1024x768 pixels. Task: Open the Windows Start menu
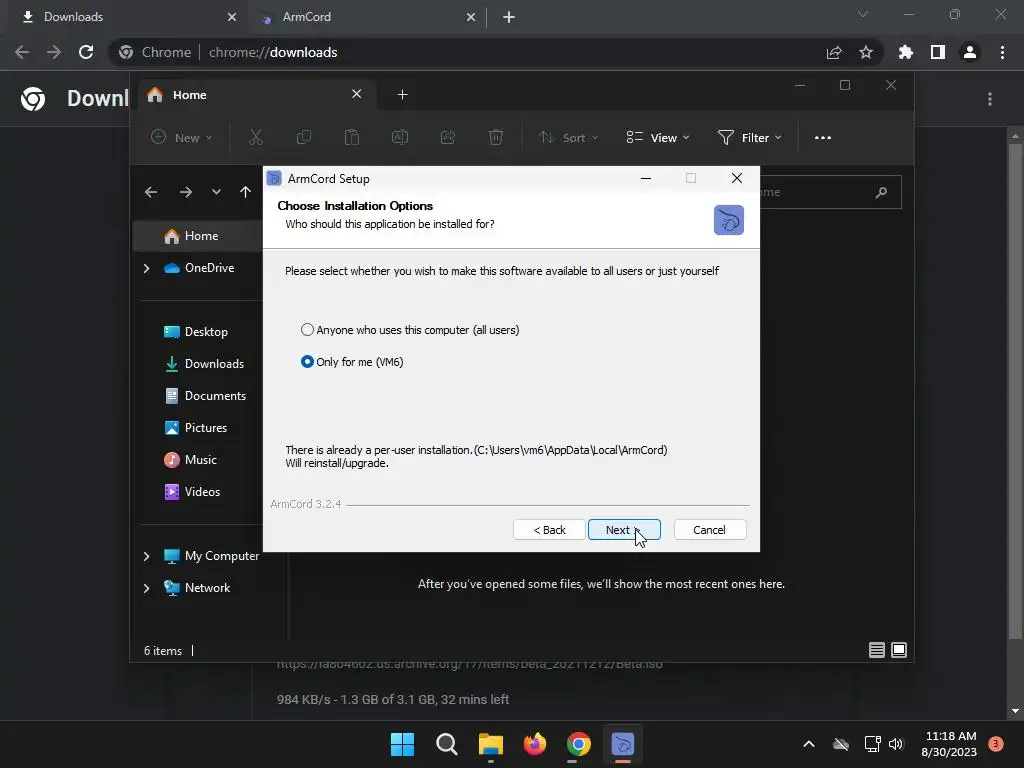(402, 744)
